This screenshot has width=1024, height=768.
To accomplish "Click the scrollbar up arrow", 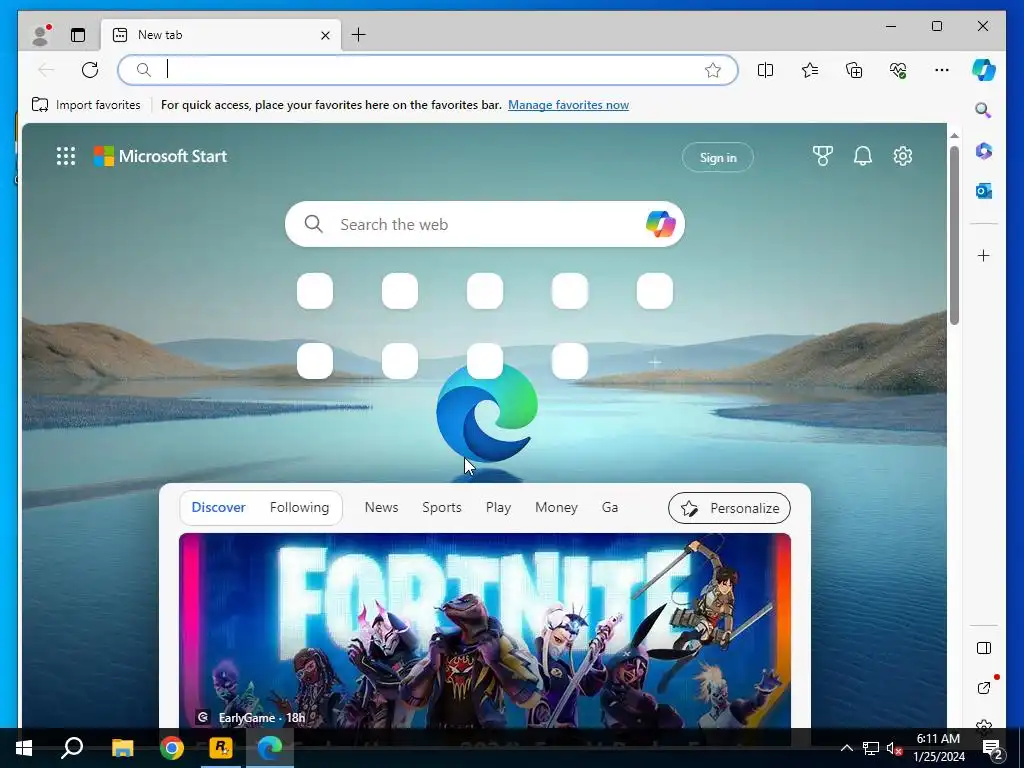I will [954, 136].
